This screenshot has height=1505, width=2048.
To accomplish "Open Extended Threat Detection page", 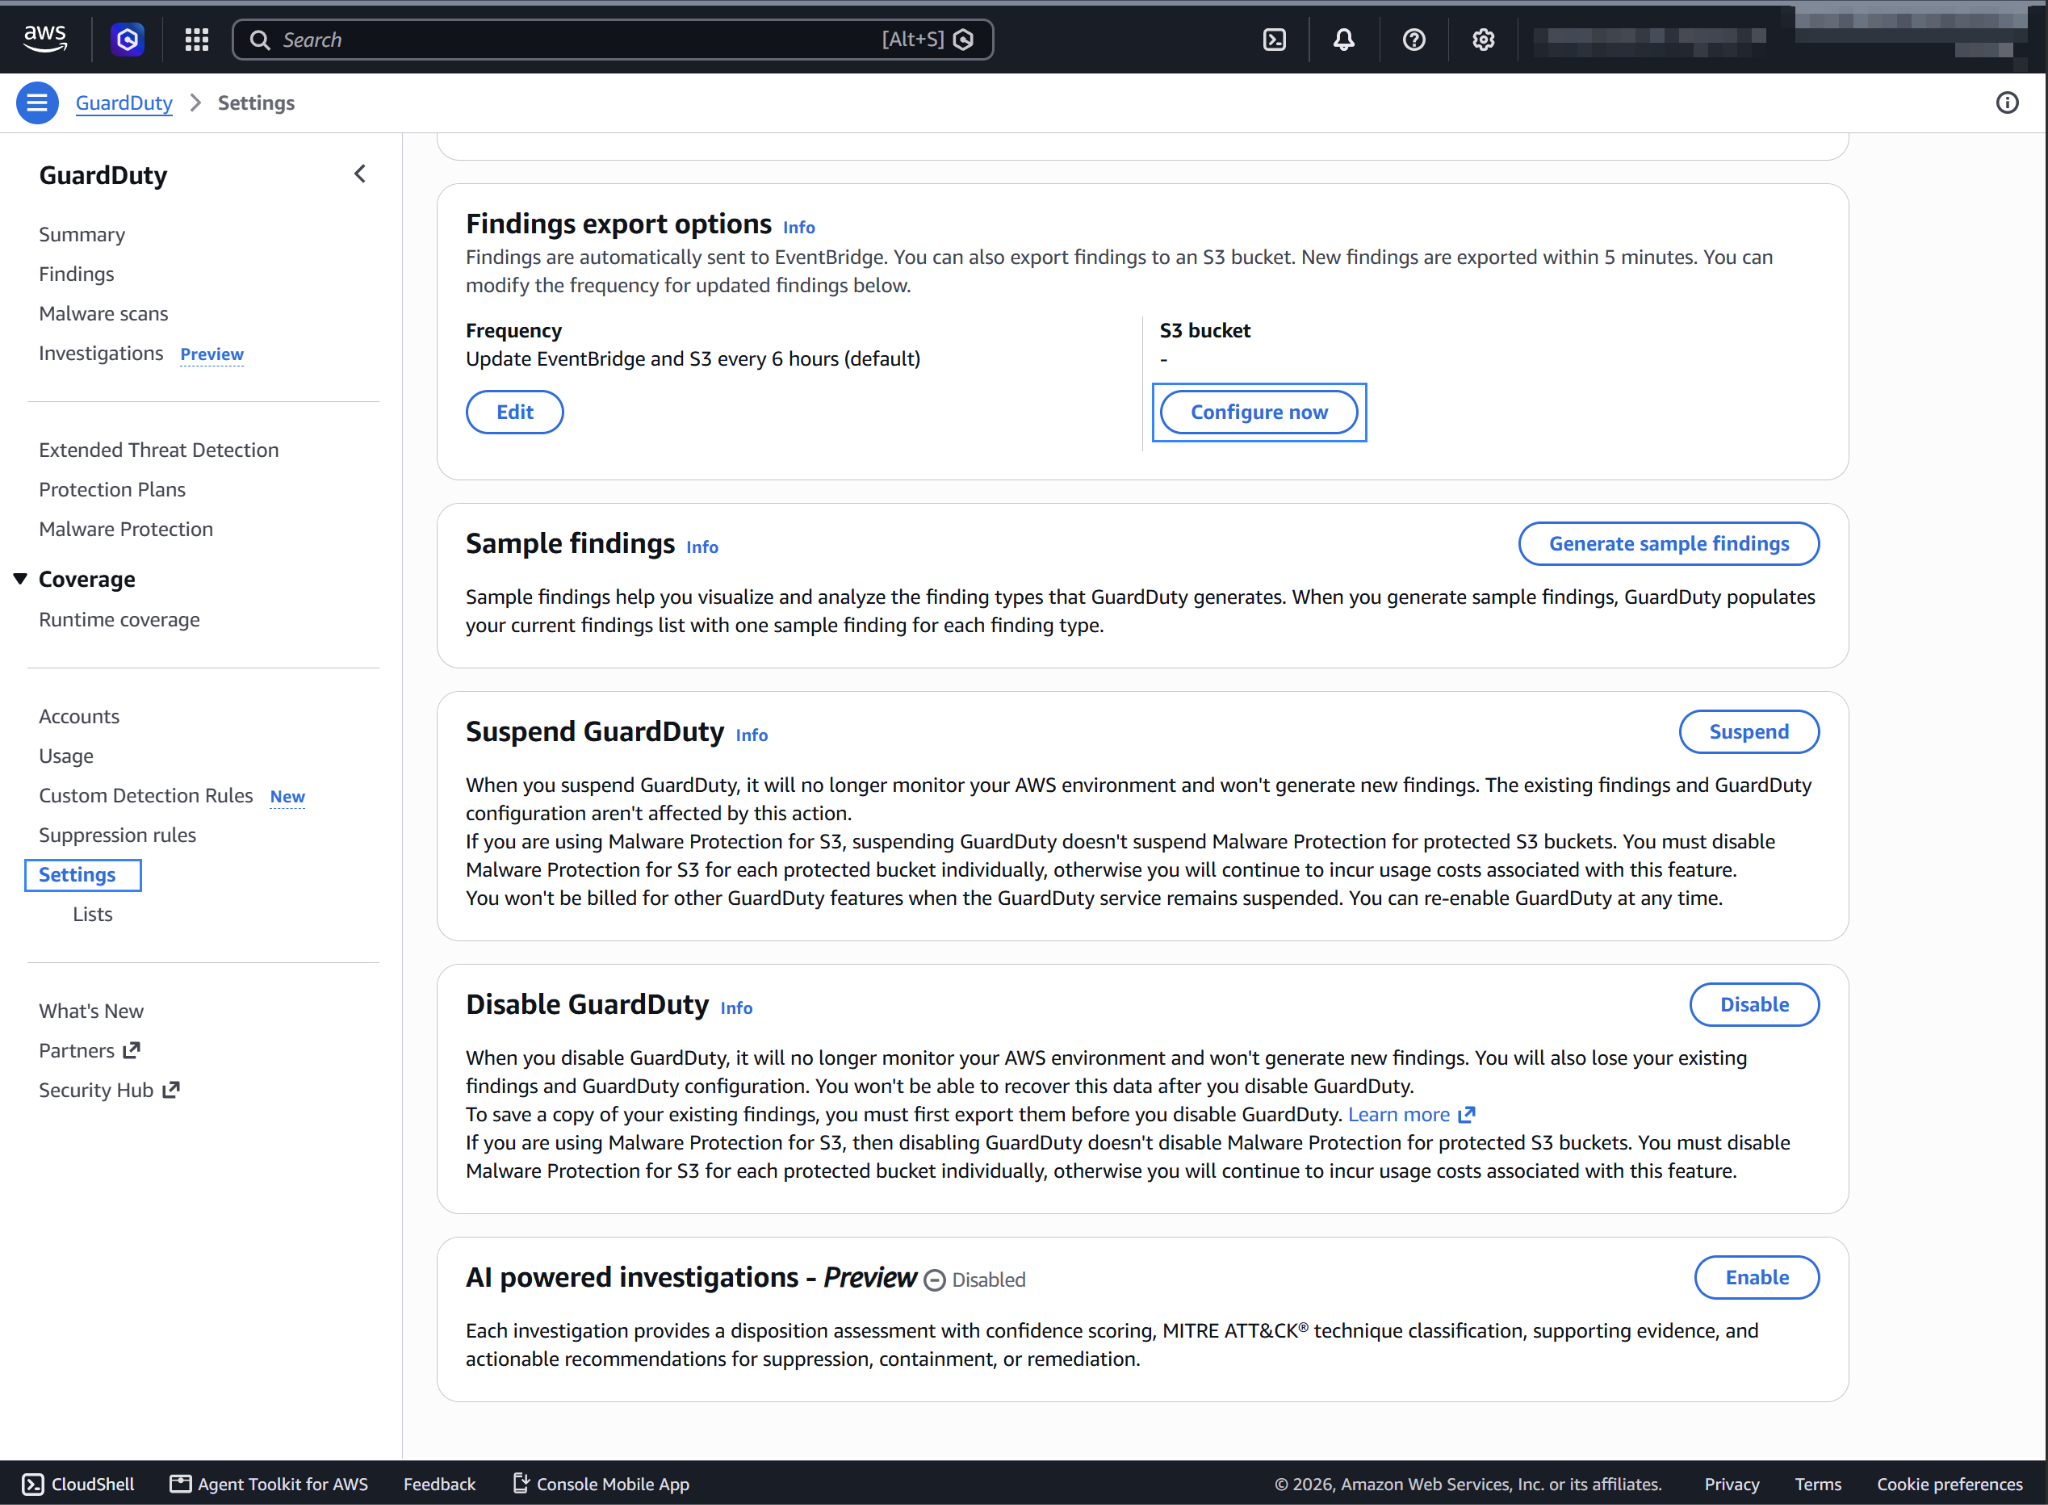I will click(x=159, y=450).
